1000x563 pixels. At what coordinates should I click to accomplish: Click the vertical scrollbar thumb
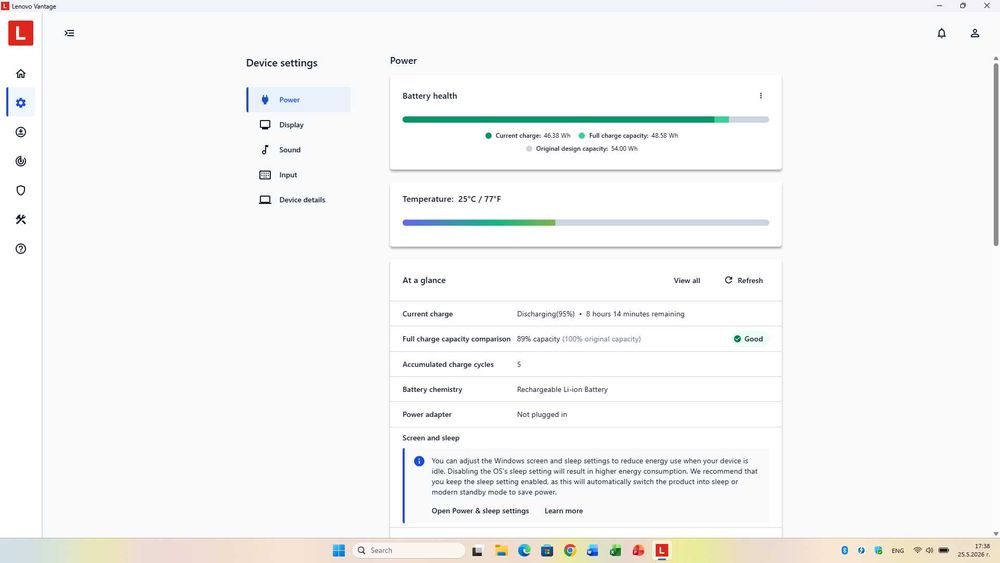pyautogui.click(x=996, y=153)
